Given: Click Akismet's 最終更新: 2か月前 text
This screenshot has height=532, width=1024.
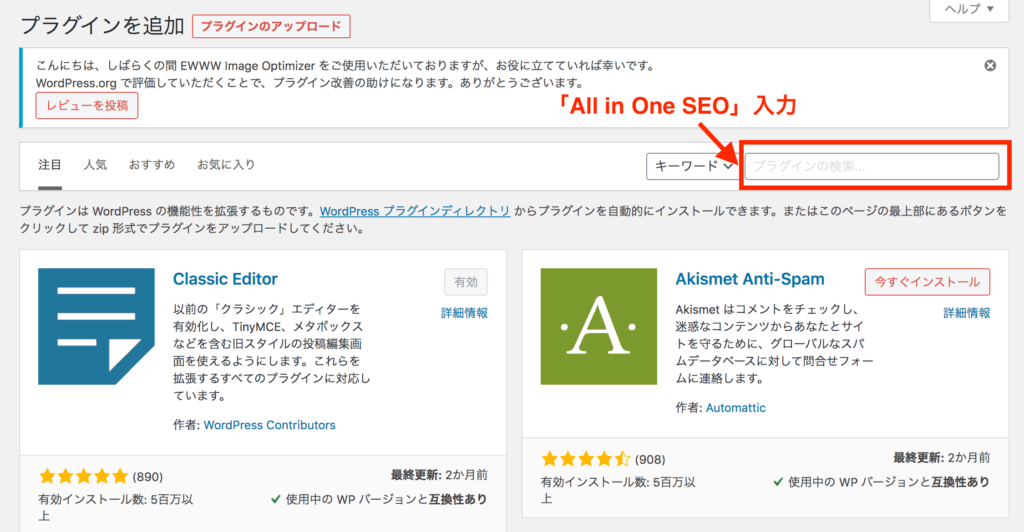Looking at the screenshot, I should [942, 458].
